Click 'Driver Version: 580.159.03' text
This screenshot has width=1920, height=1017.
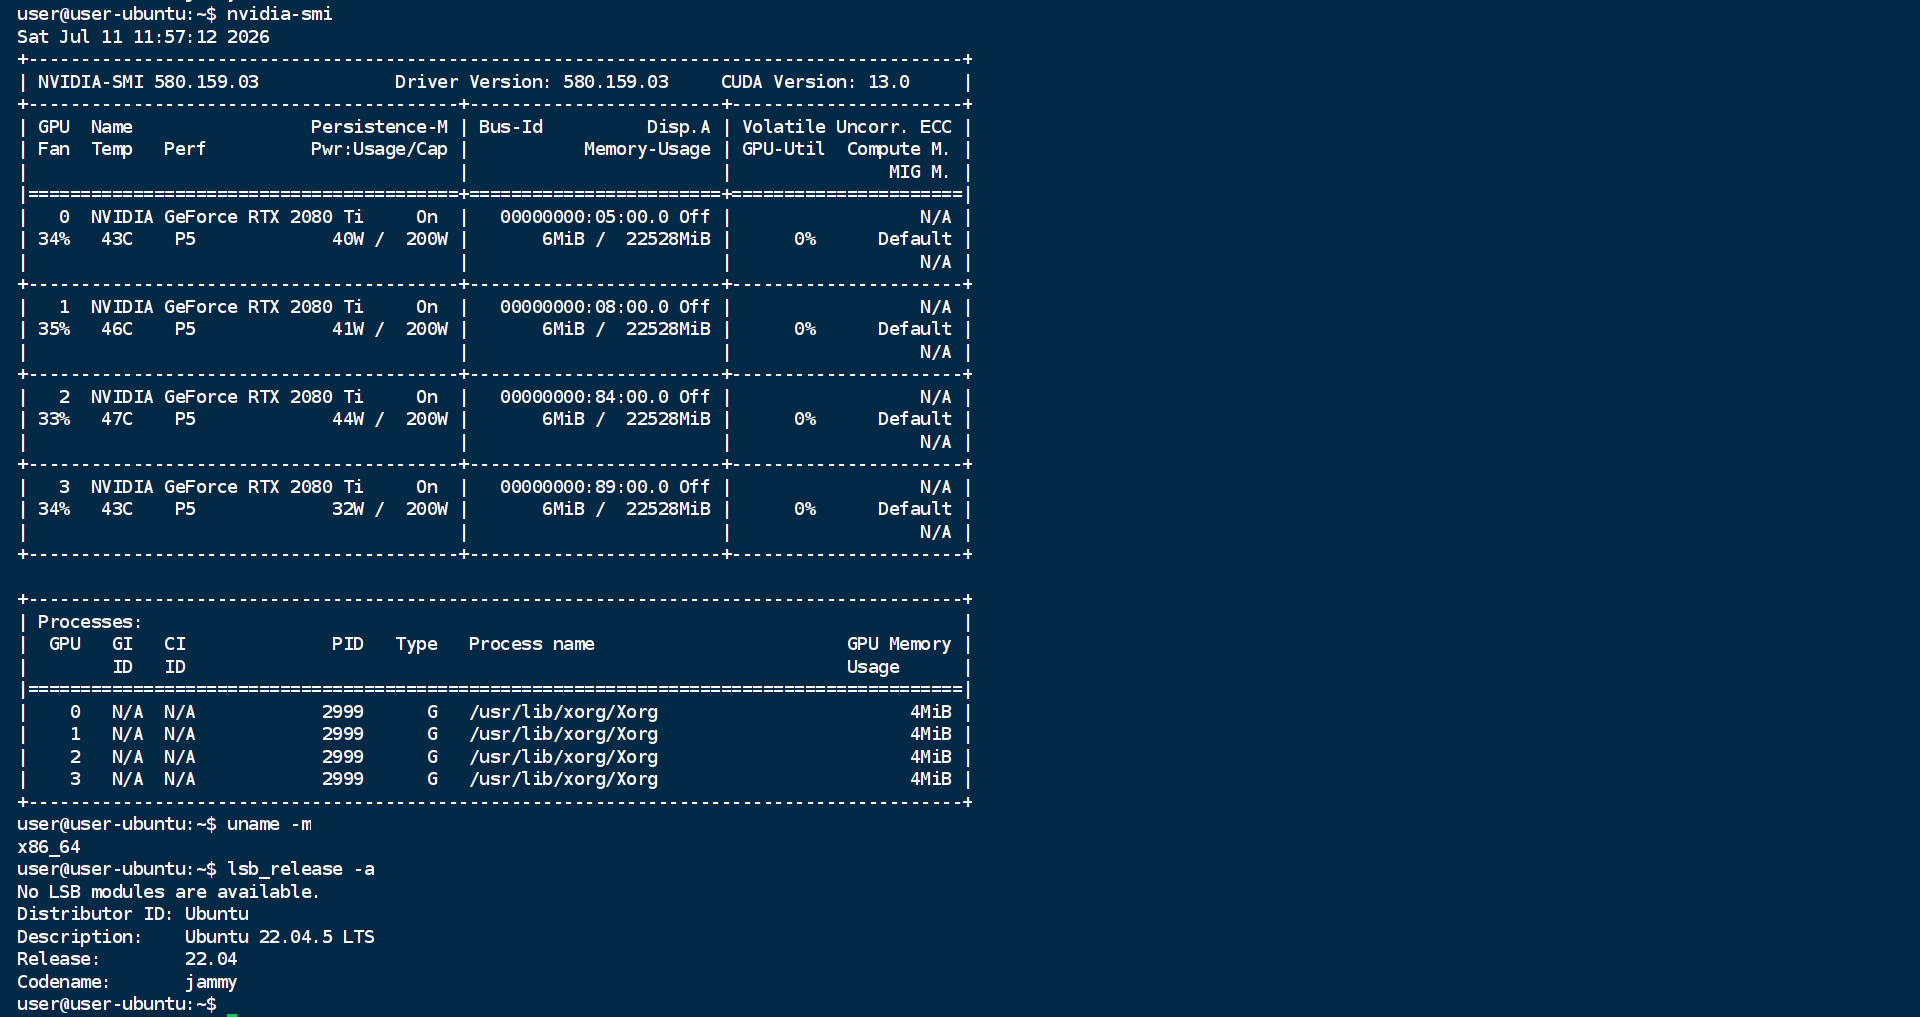tap(531, 82)
